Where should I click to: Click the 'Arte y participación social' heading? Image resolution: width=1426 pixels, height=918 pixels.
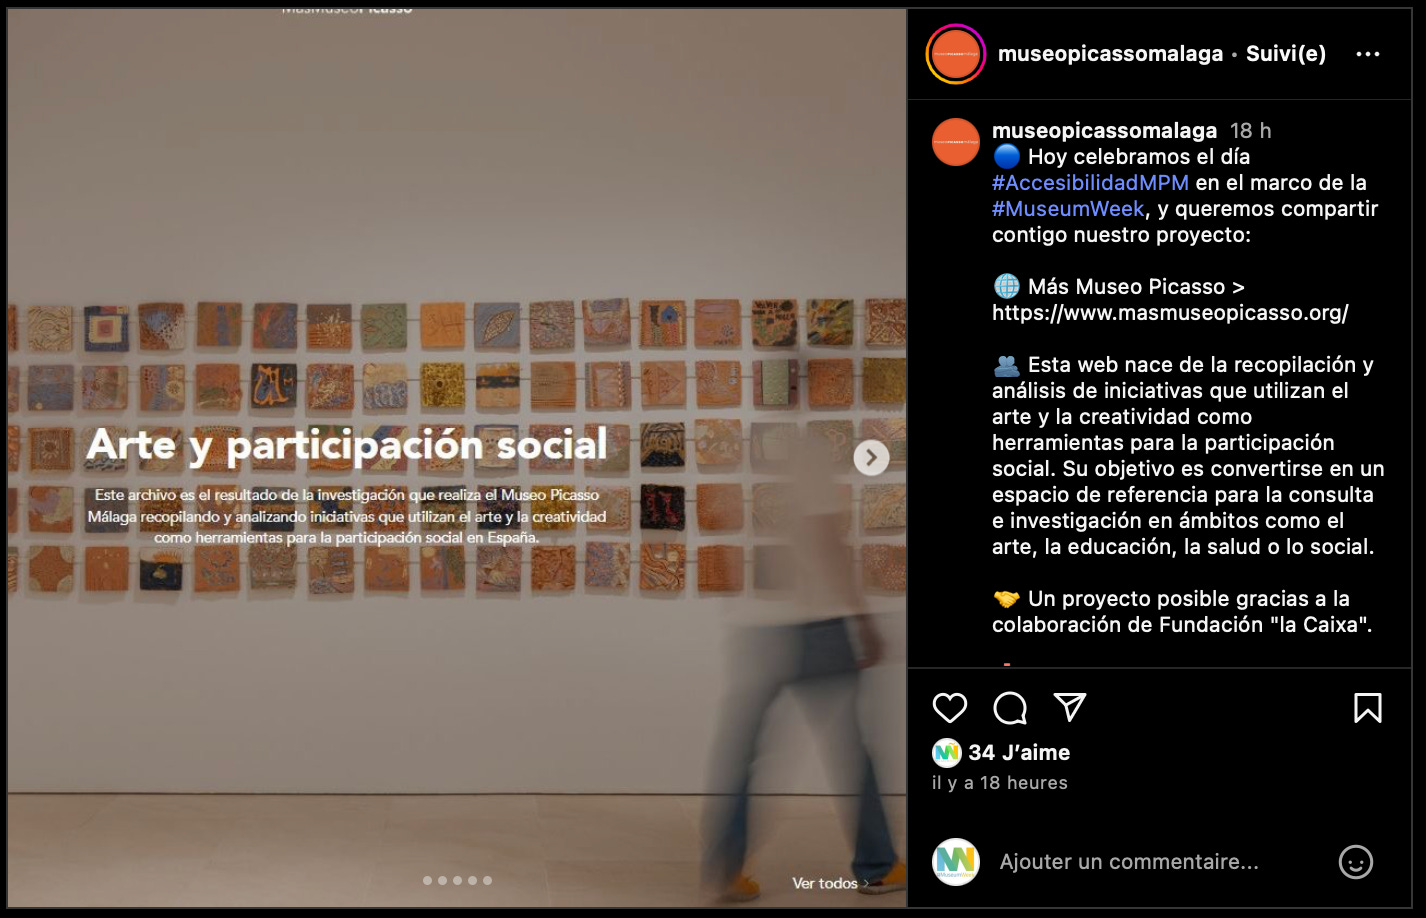point(347,445)
